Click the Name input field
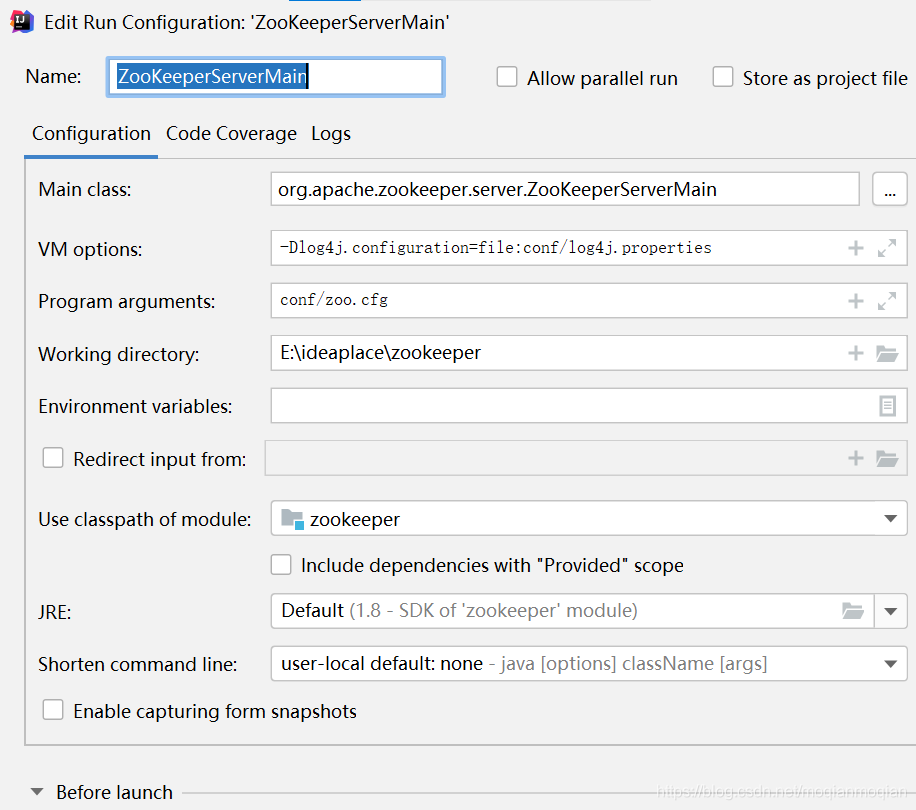916x810 pixels. click(275, 77)
